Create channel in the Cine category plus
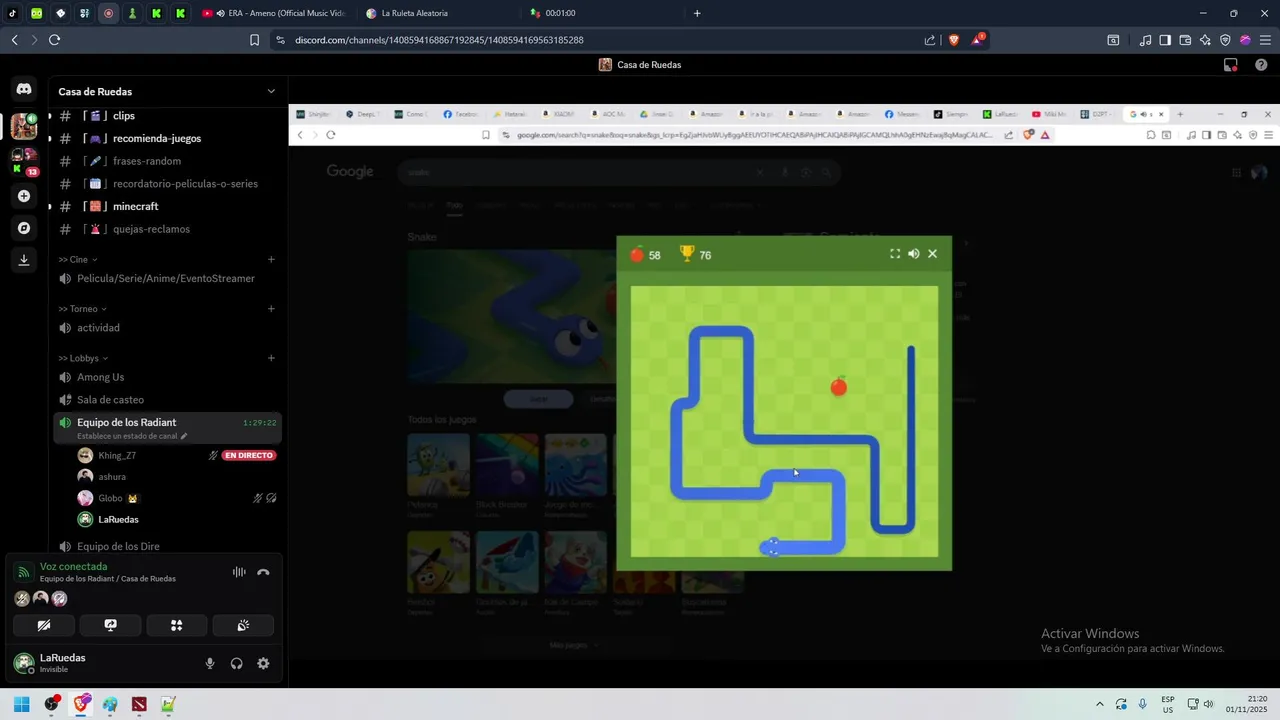The image size is (1280, 720). pyautogui.click(x=271, y=259)
